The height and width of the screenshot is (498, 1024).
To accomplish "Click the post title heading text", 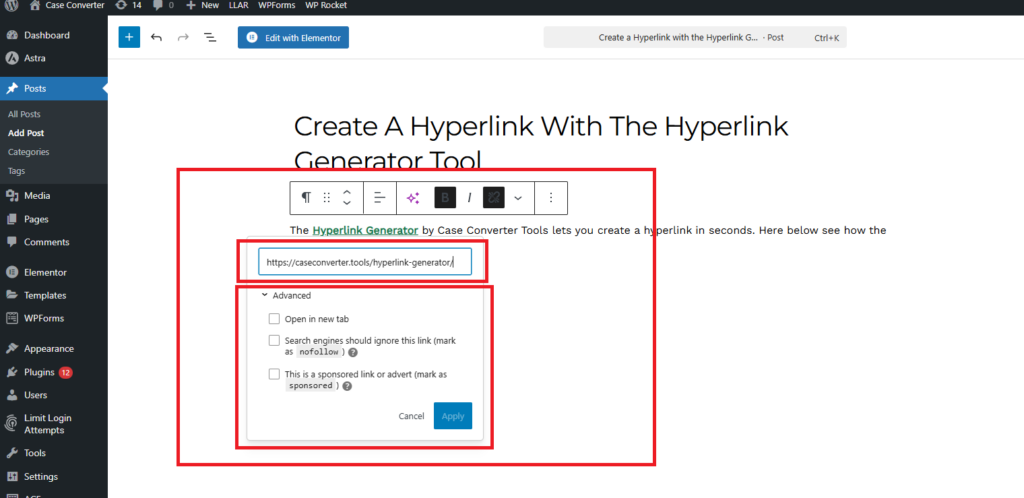I will [x=541, y=143].
